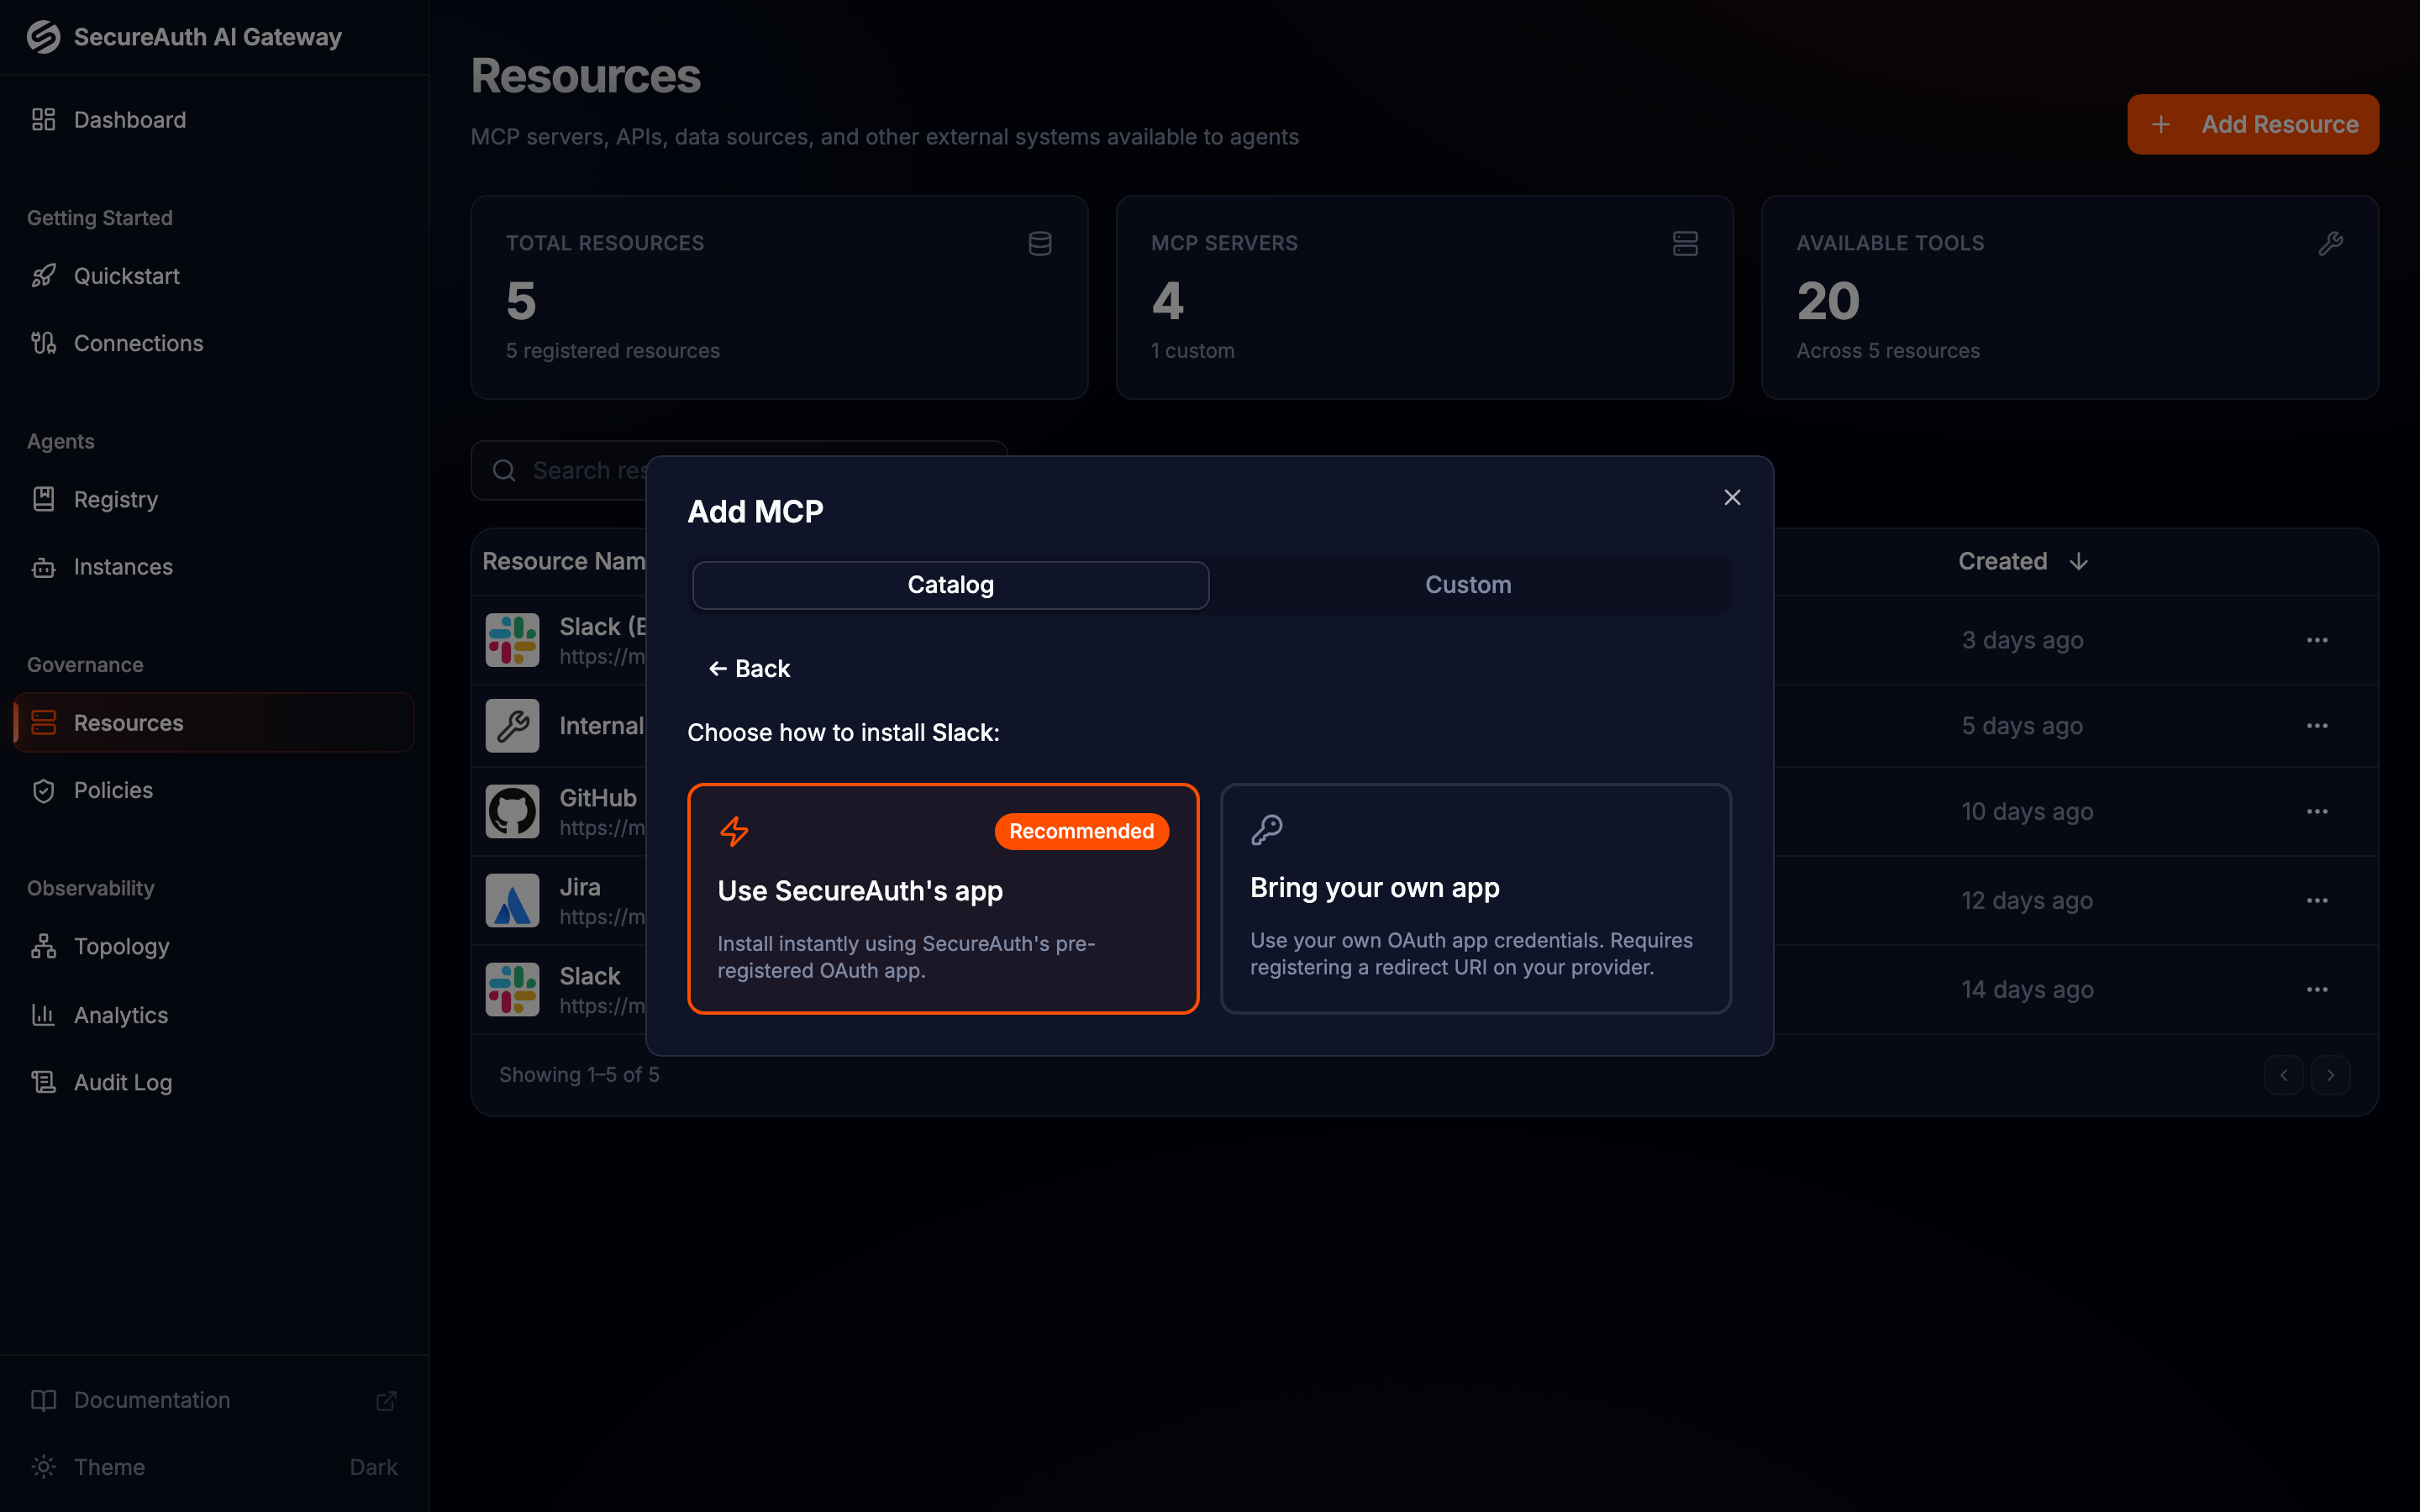This screenshot has width=2420, height=1512.
Task: Open the Dashboard page
Action: pos(214,120)
